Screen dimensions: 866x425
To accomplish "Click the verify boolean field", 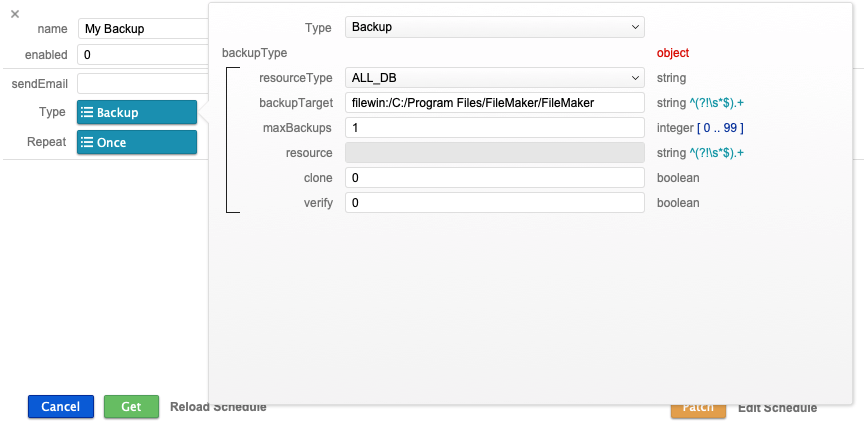I will [494, 202].
